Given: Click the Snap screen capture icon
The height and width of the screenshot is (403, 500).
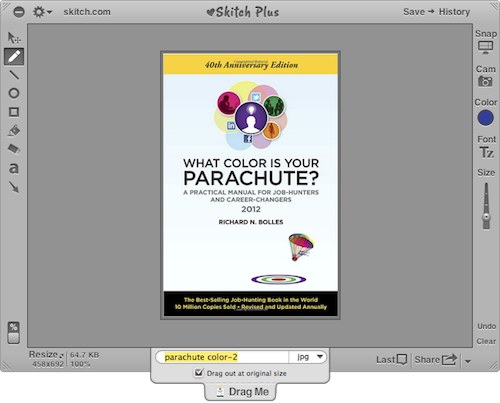Looking at the screenshot, I should coord(485,47).
